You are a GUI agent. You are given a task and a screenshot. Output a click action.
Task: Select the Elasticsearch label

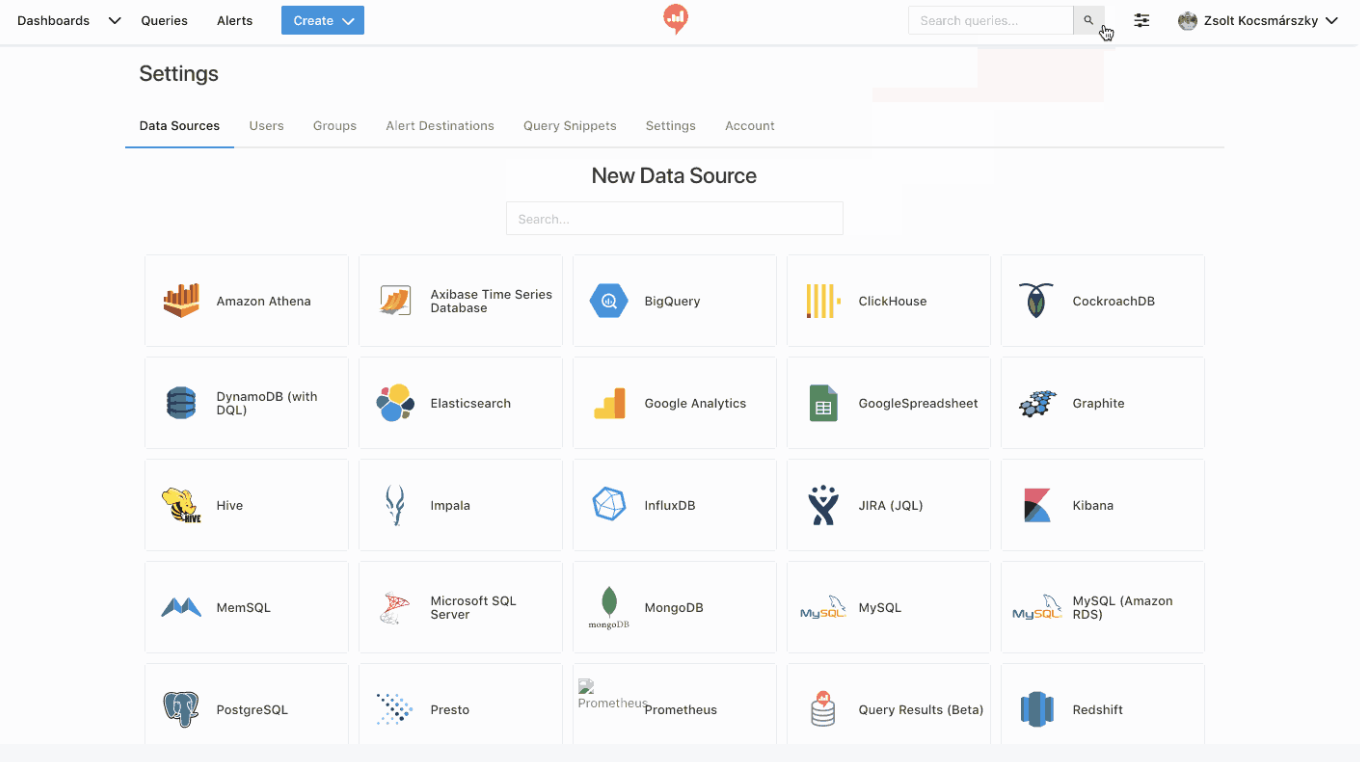coord(470,403)
